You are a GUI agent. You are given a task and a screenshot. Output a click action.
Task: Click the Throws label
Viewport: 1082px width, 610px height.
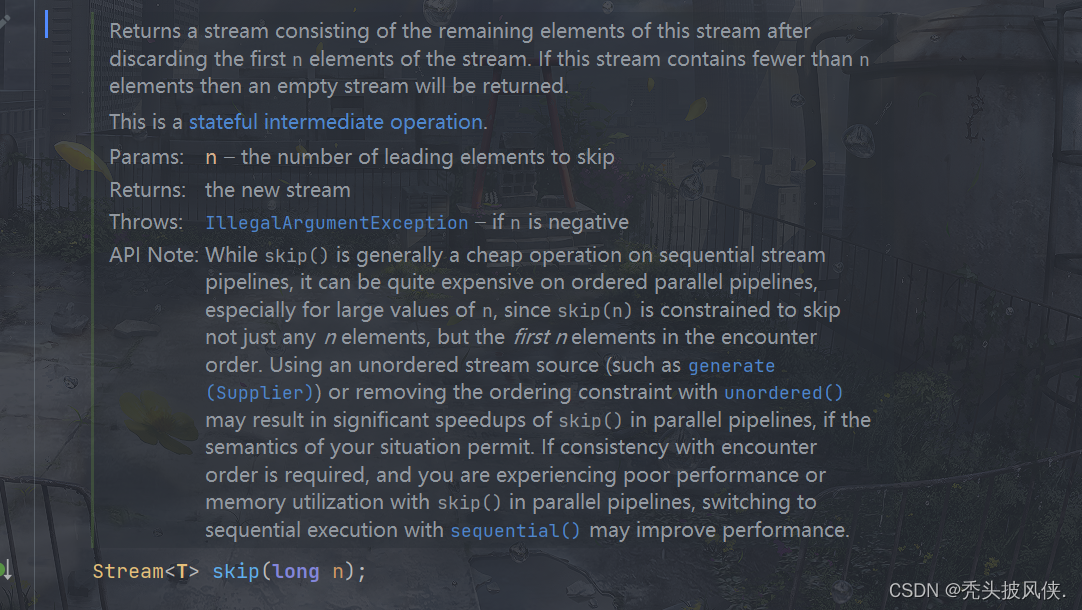coord(146,222)
